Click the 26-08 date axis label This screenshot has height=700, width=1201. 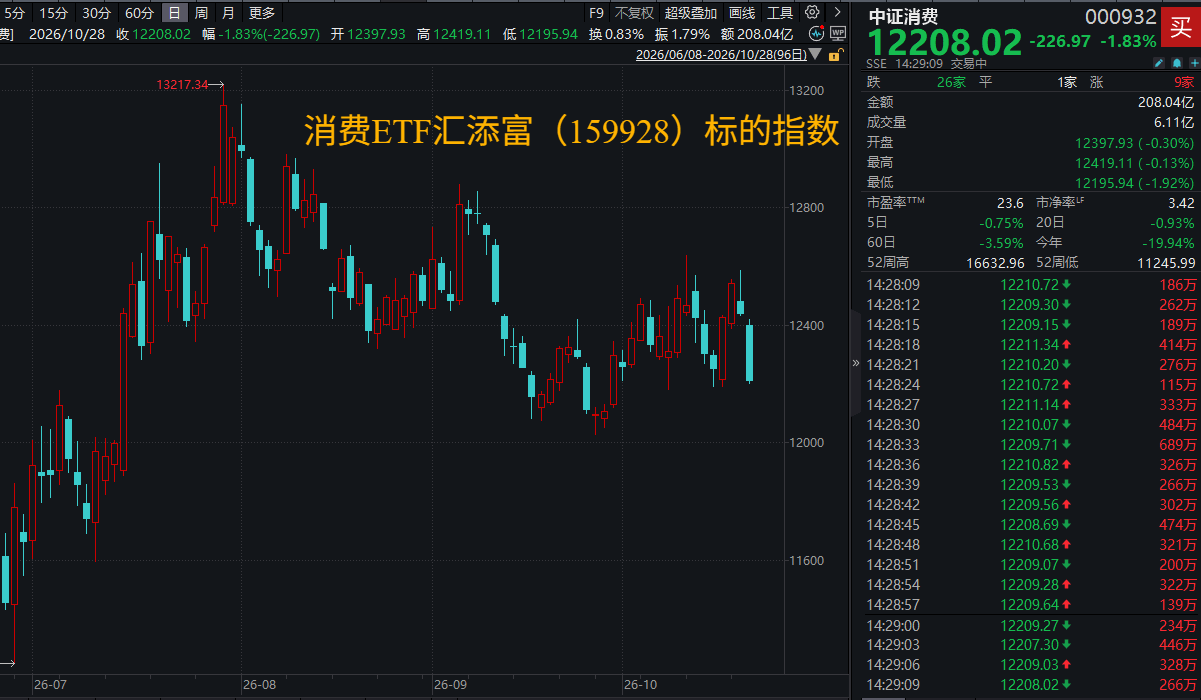pos(259,685)
